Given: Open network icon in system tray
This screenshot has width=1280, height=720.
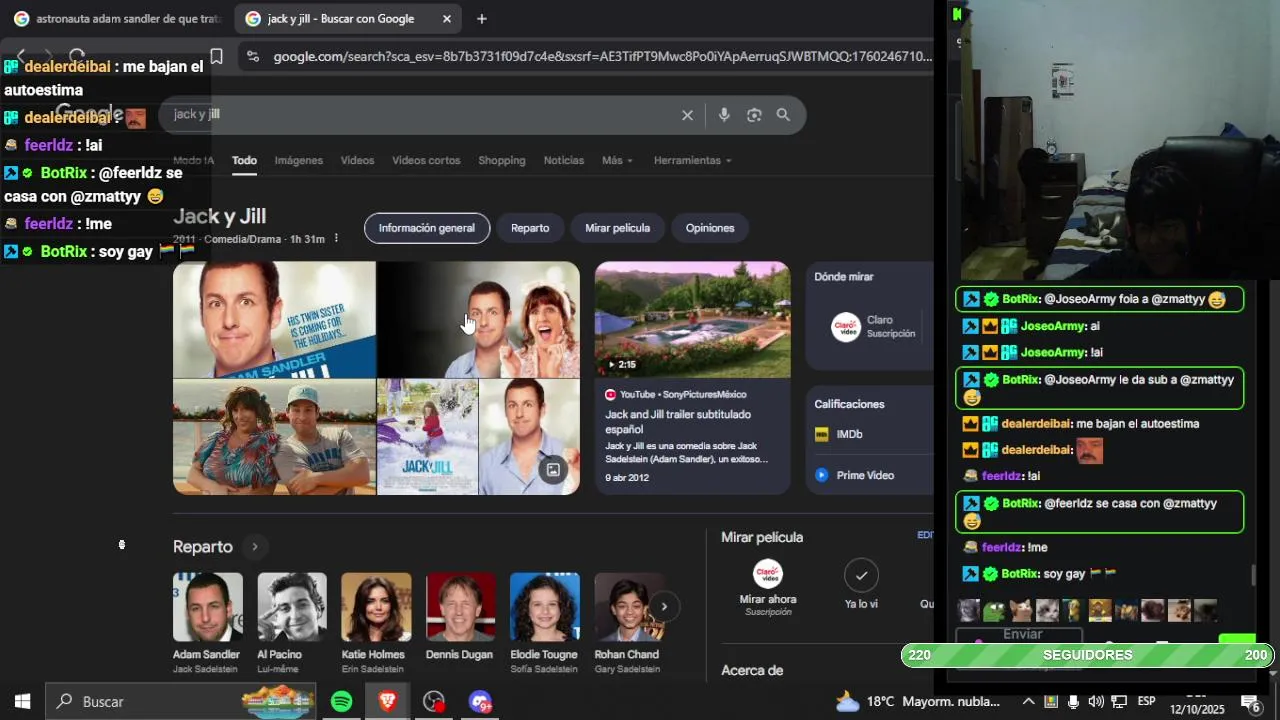Looking at the screenshot, I should tap(1119, 702).
